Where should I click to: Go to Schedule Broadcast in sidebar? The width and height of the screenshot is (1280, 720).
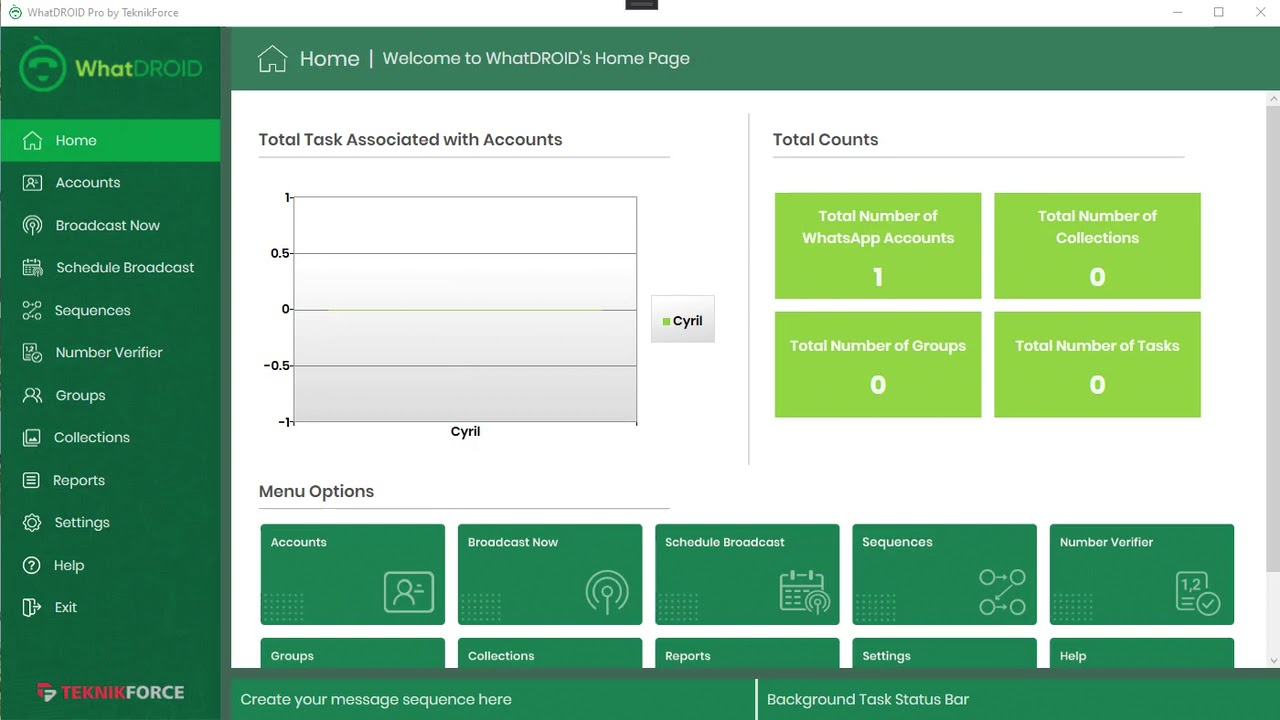coord(110,268)
